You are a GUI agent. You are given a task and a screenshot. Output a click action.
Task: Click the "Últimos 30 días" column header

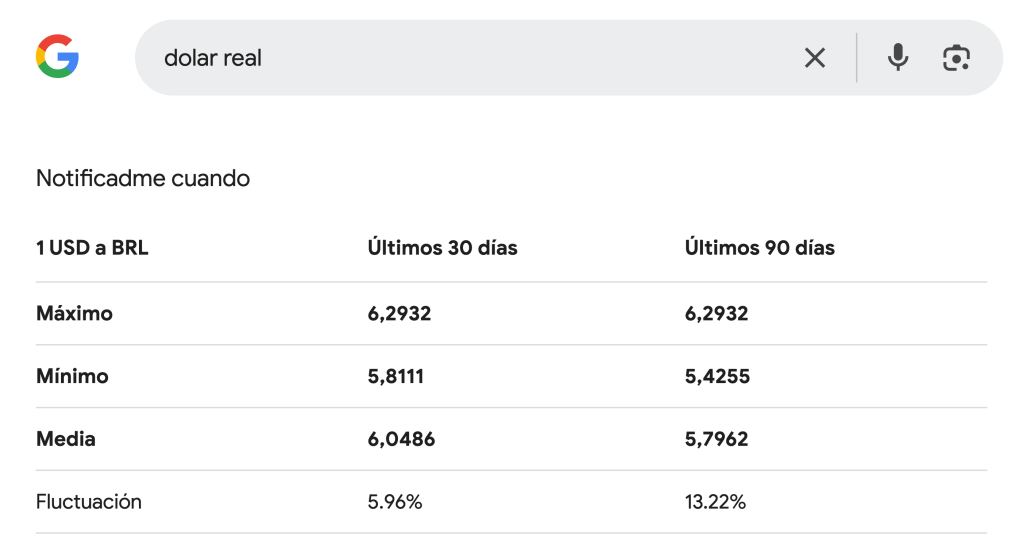pyautogui.click(x=442, y=248)
